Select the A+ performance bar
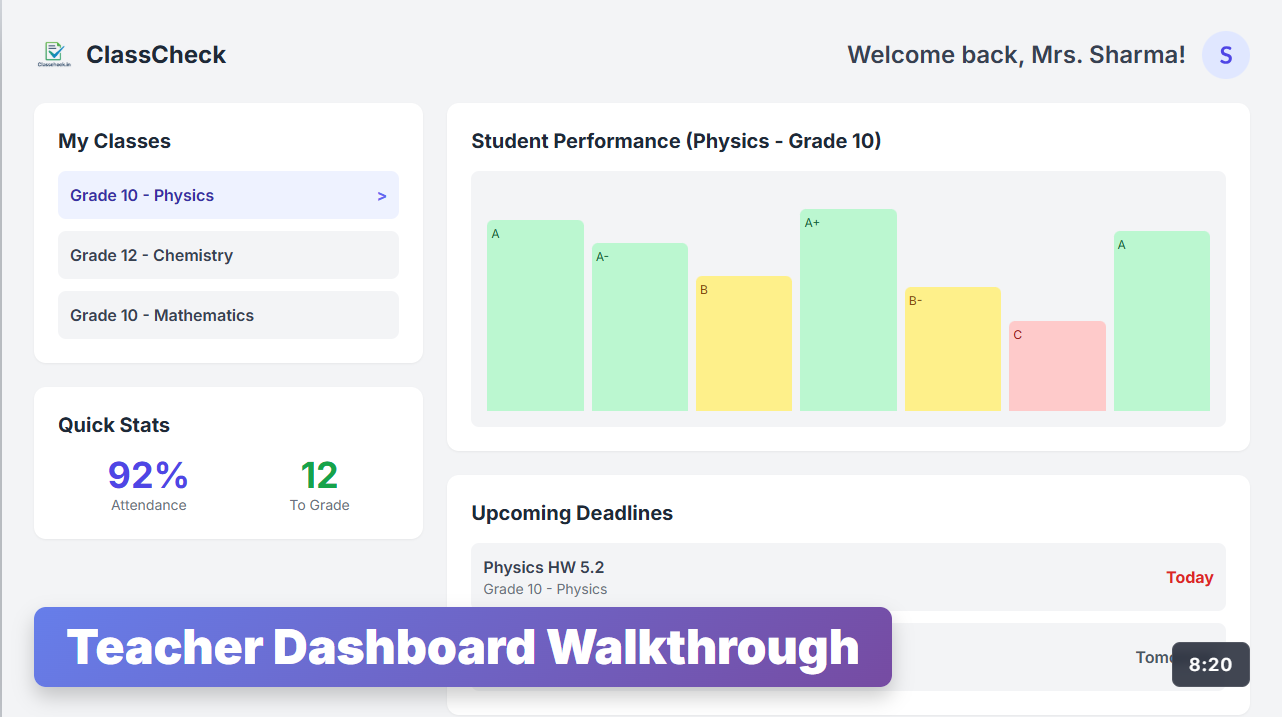The height and width of the screenshot is (717, 1282). [x=848, y=310]
